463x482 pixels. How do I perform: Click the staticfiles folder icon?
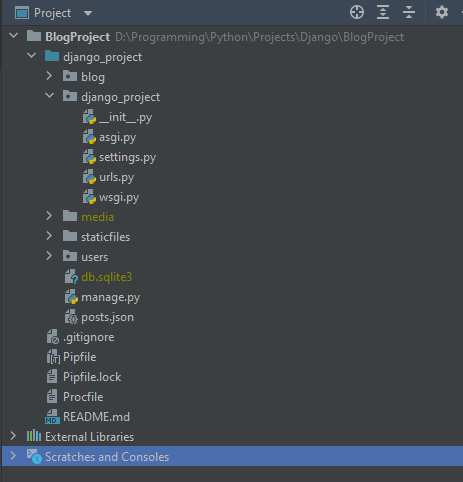[70, 236]
